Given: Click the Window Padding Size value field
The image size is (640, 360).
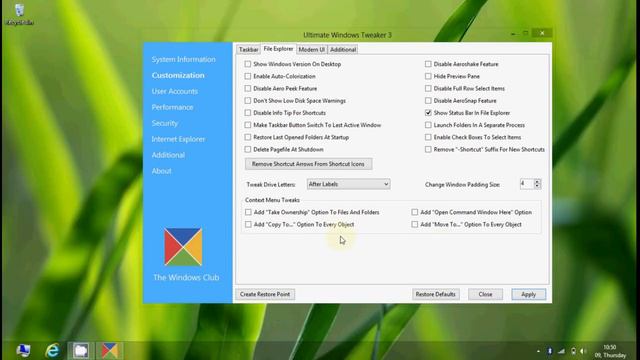Looking at the screenshot, I should (527, 184).
